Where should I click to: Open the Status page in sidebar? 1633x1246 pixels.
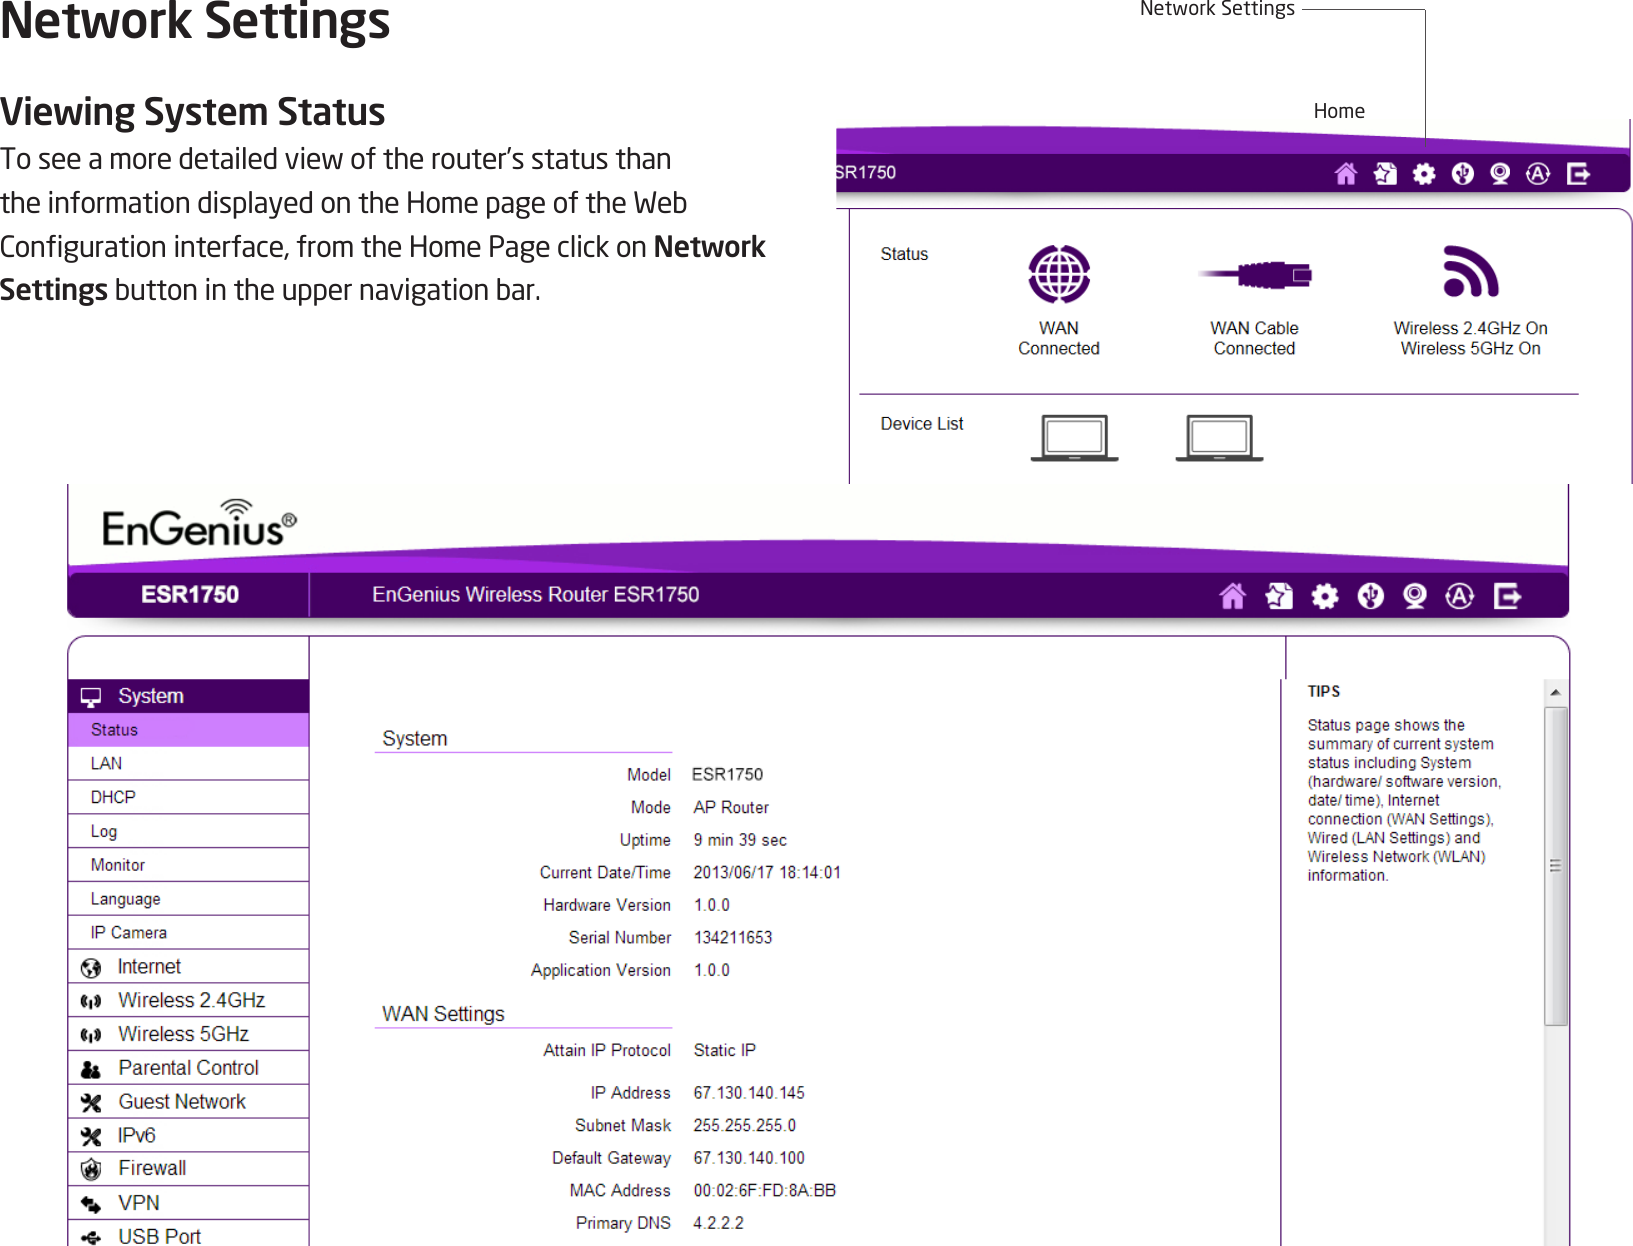click(188, 730)
